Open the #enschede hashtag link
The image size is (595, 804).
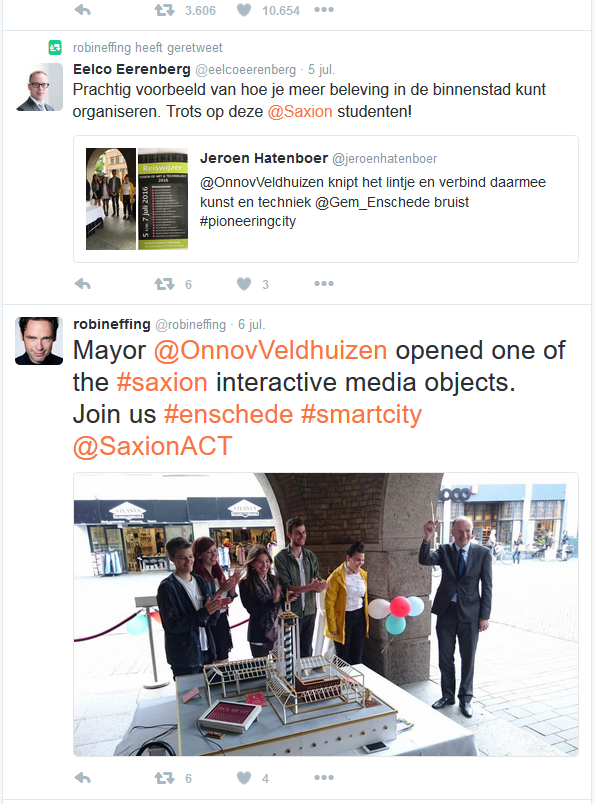[x=228, y=414]
